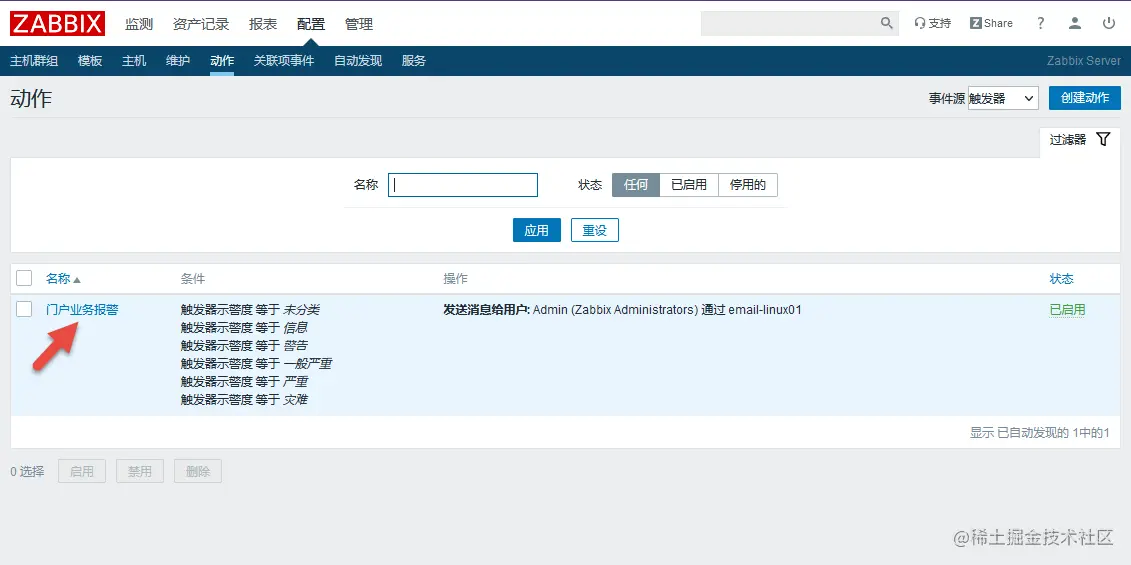Viewport: 1131px width, 565px height.
Task: Open the user profile icon
Action: pyautogui.click(x=1075, y=23)
